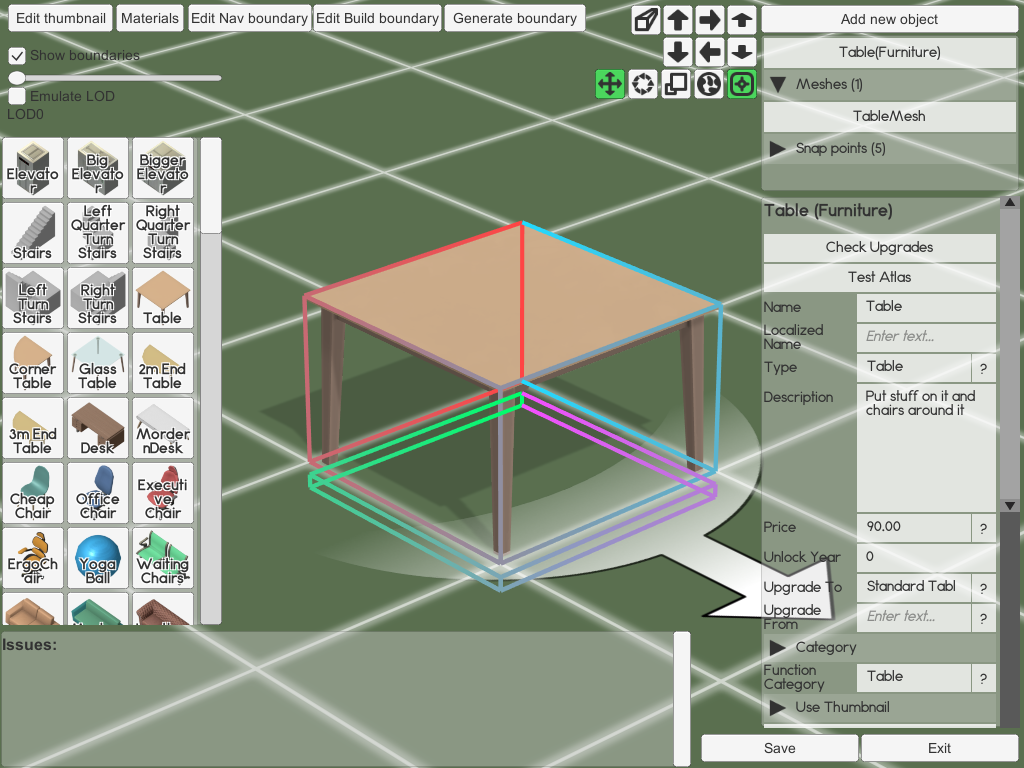Screen dimensions: 1024x768
Task: Expand the Category section
Action: click(x=777, y=648)
